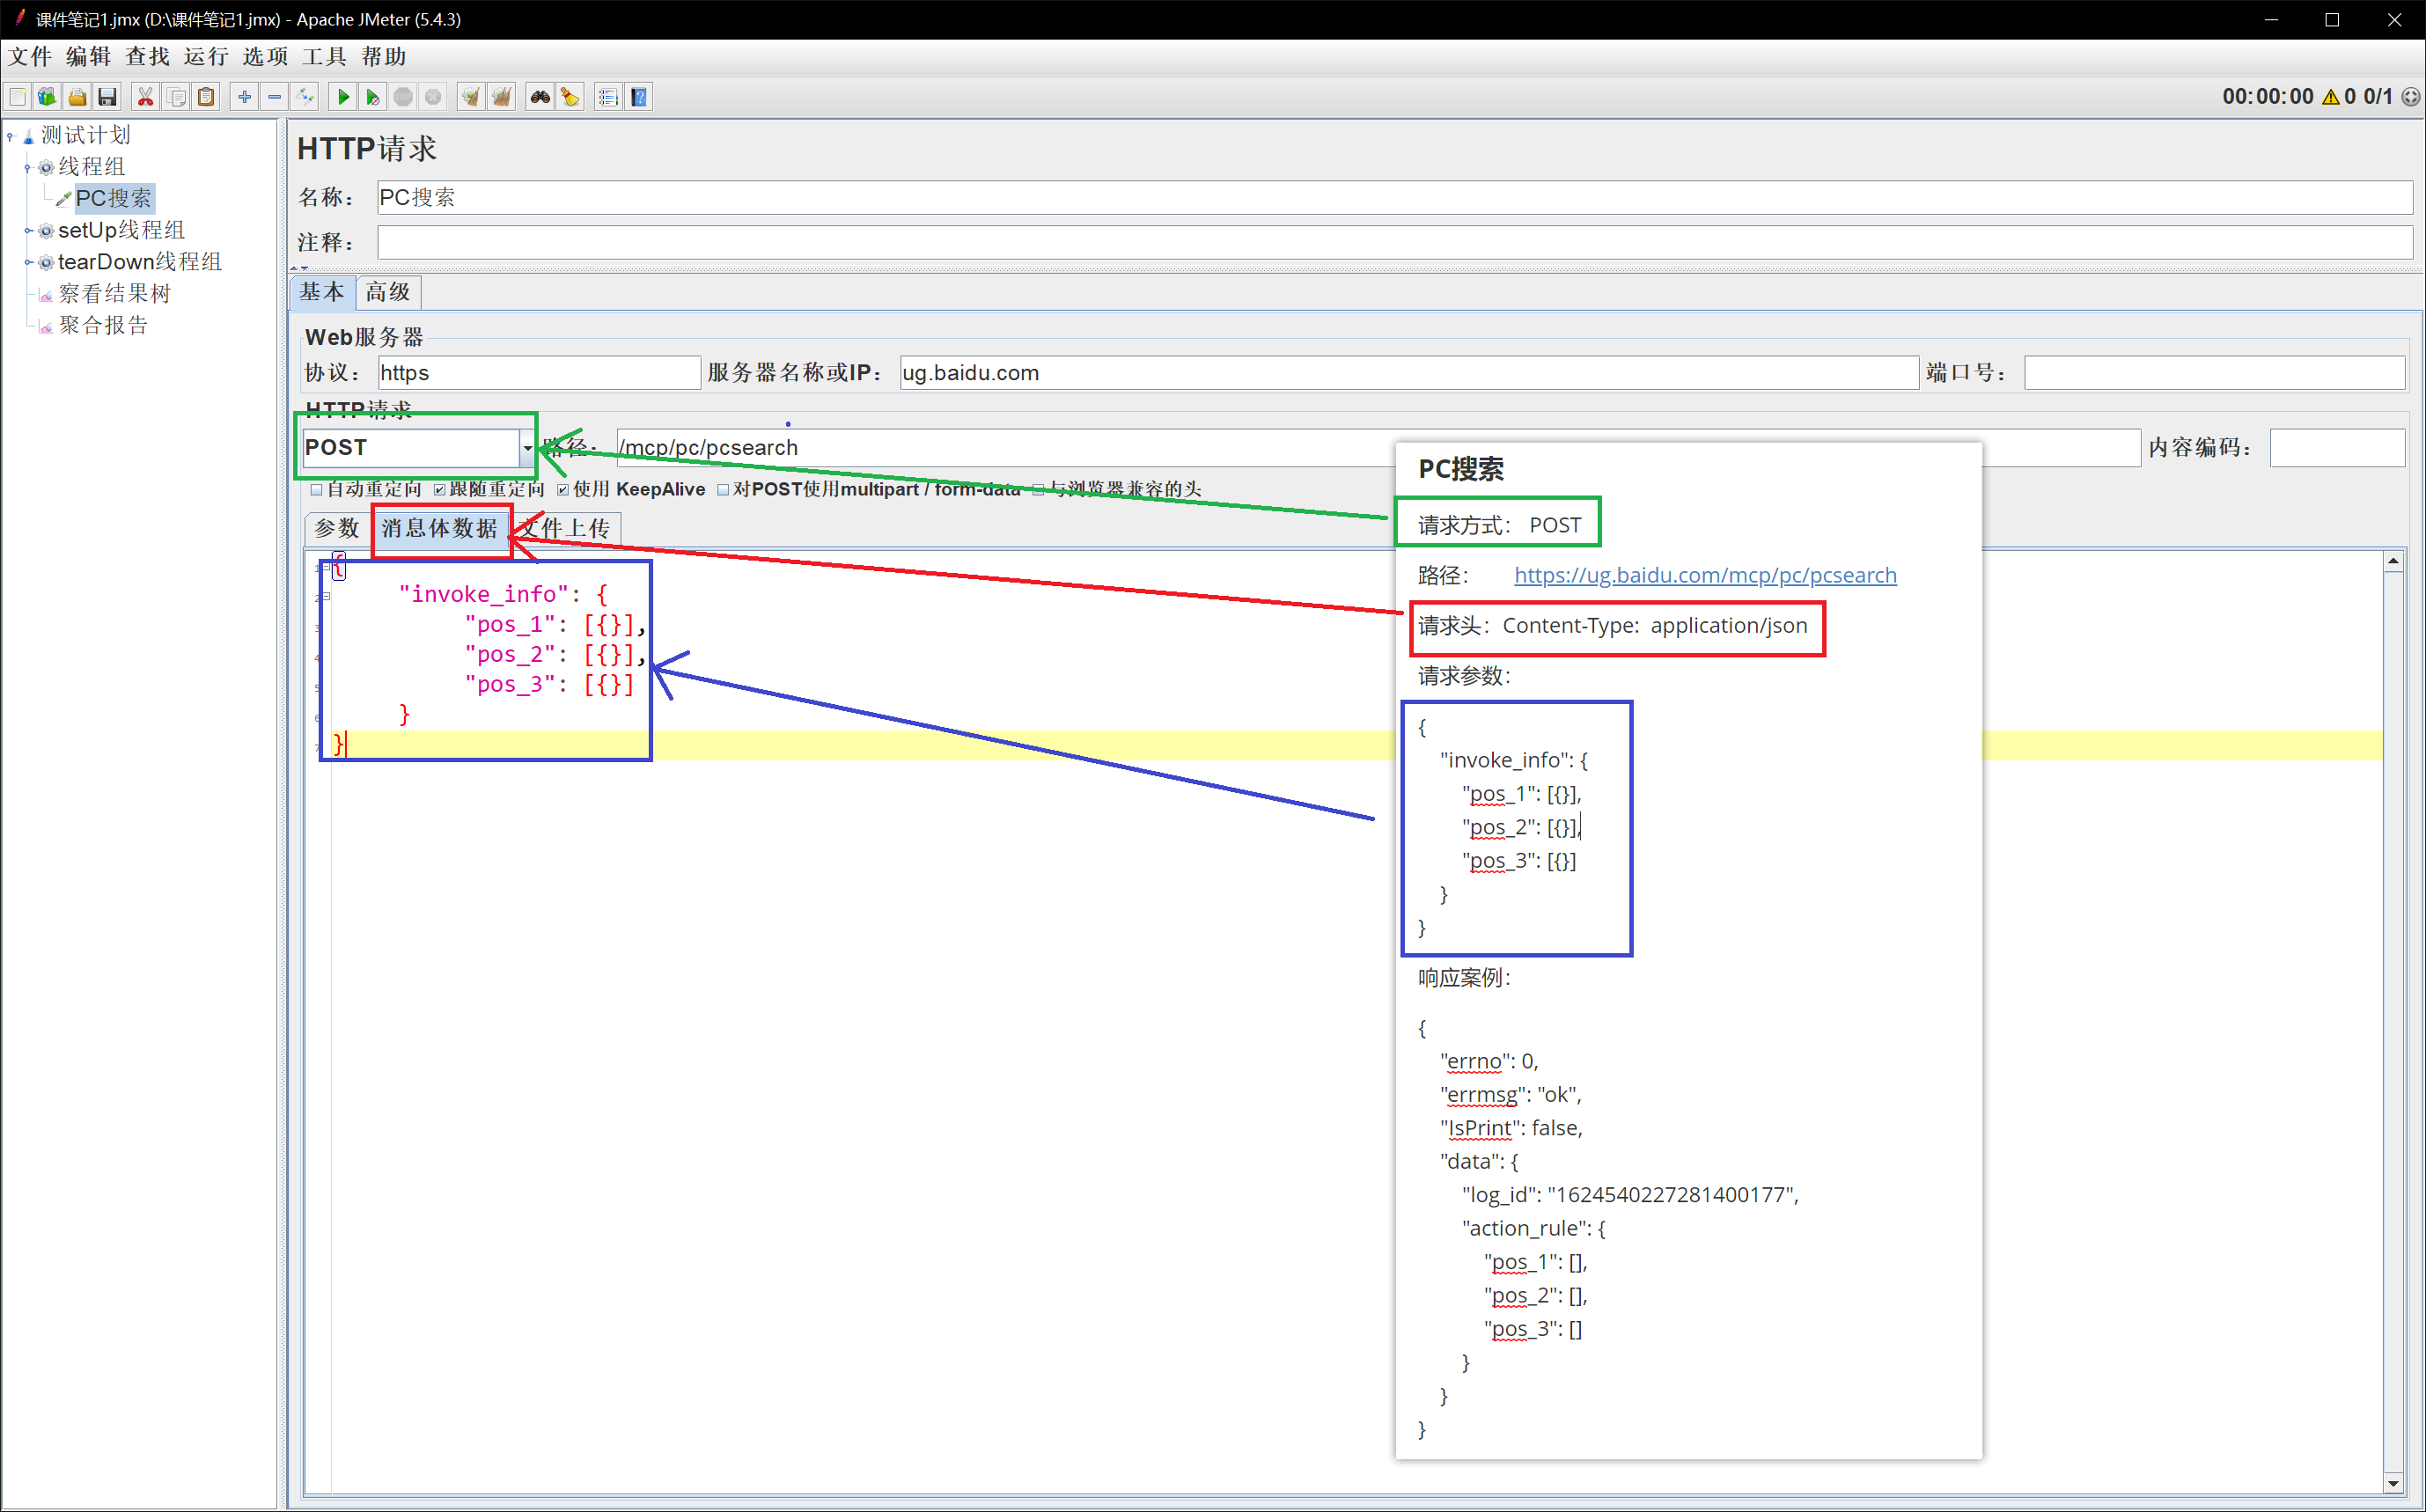The image size is (2426, 1512).
Task: Click the Save floppy disk icon
Action: pyautogui.click(x=107, y=97)
